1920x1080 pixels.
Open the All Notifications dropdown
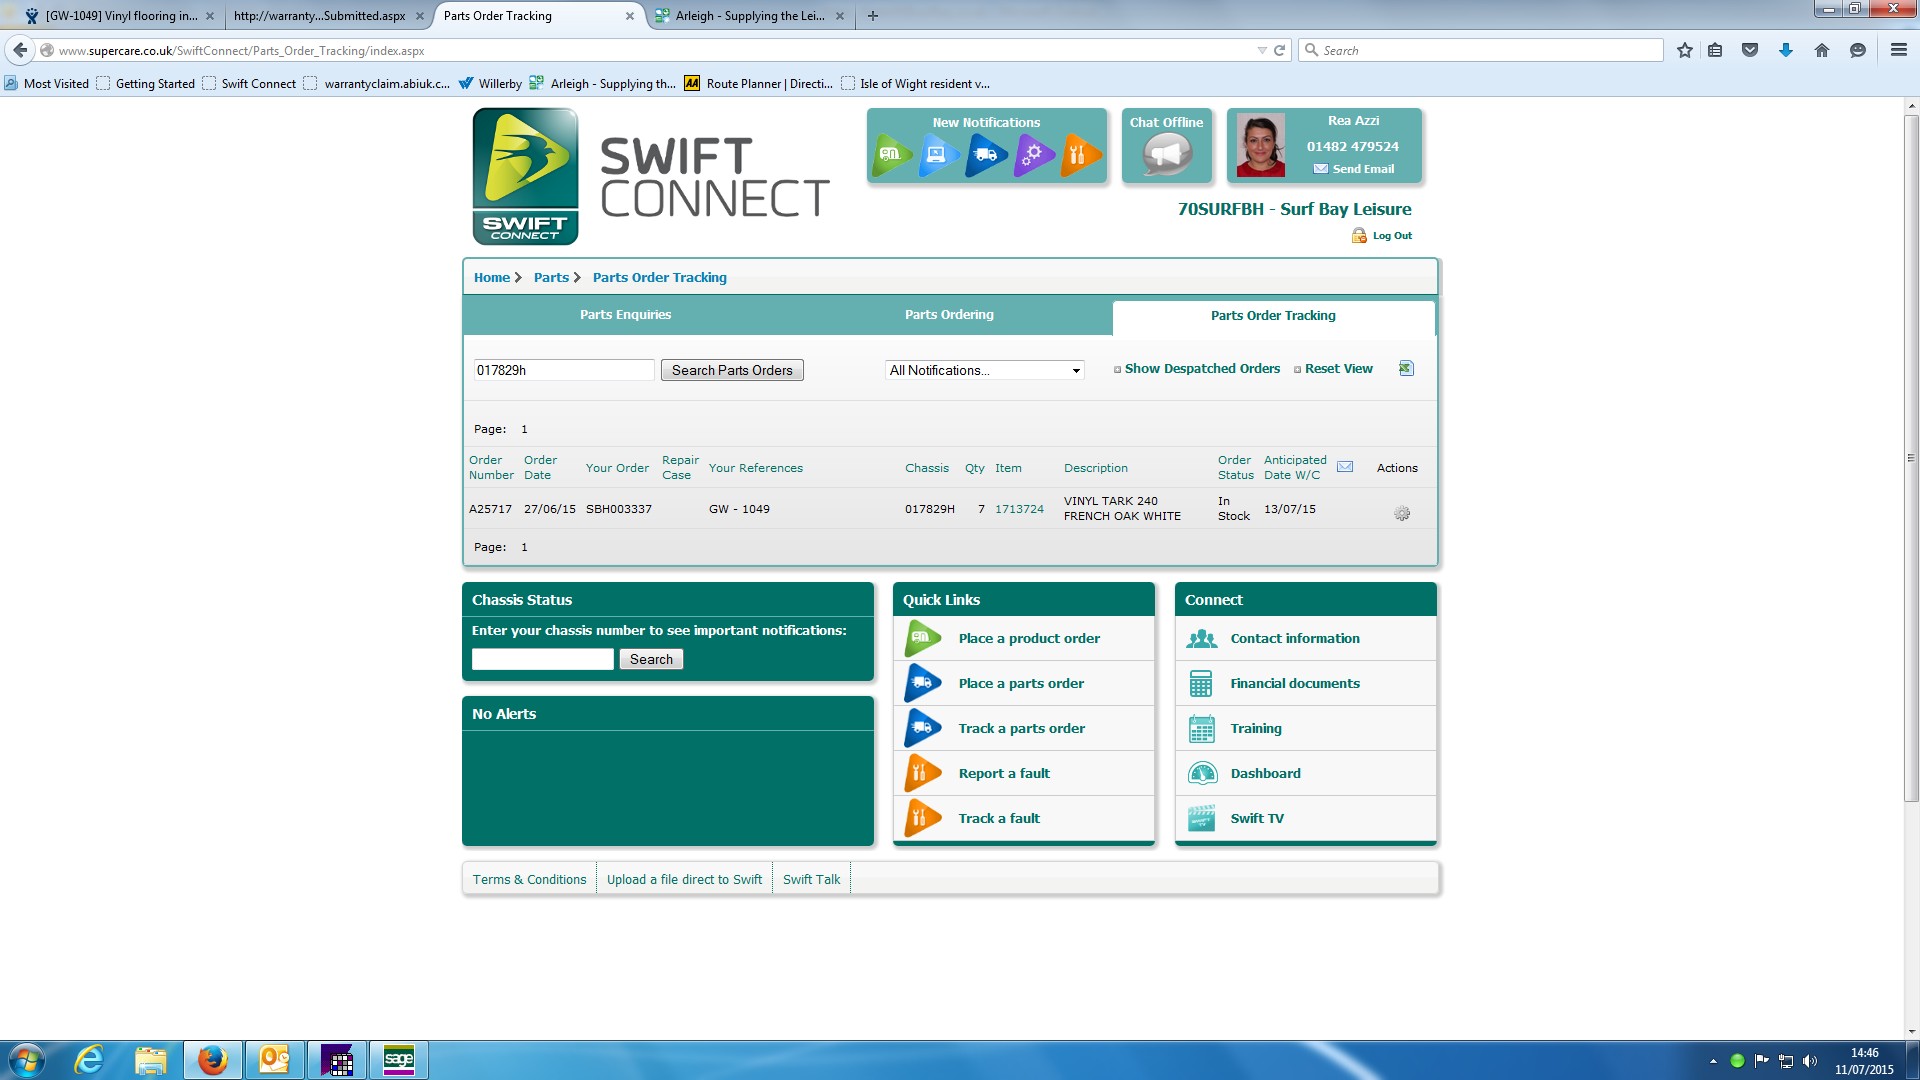coord(984,371)
